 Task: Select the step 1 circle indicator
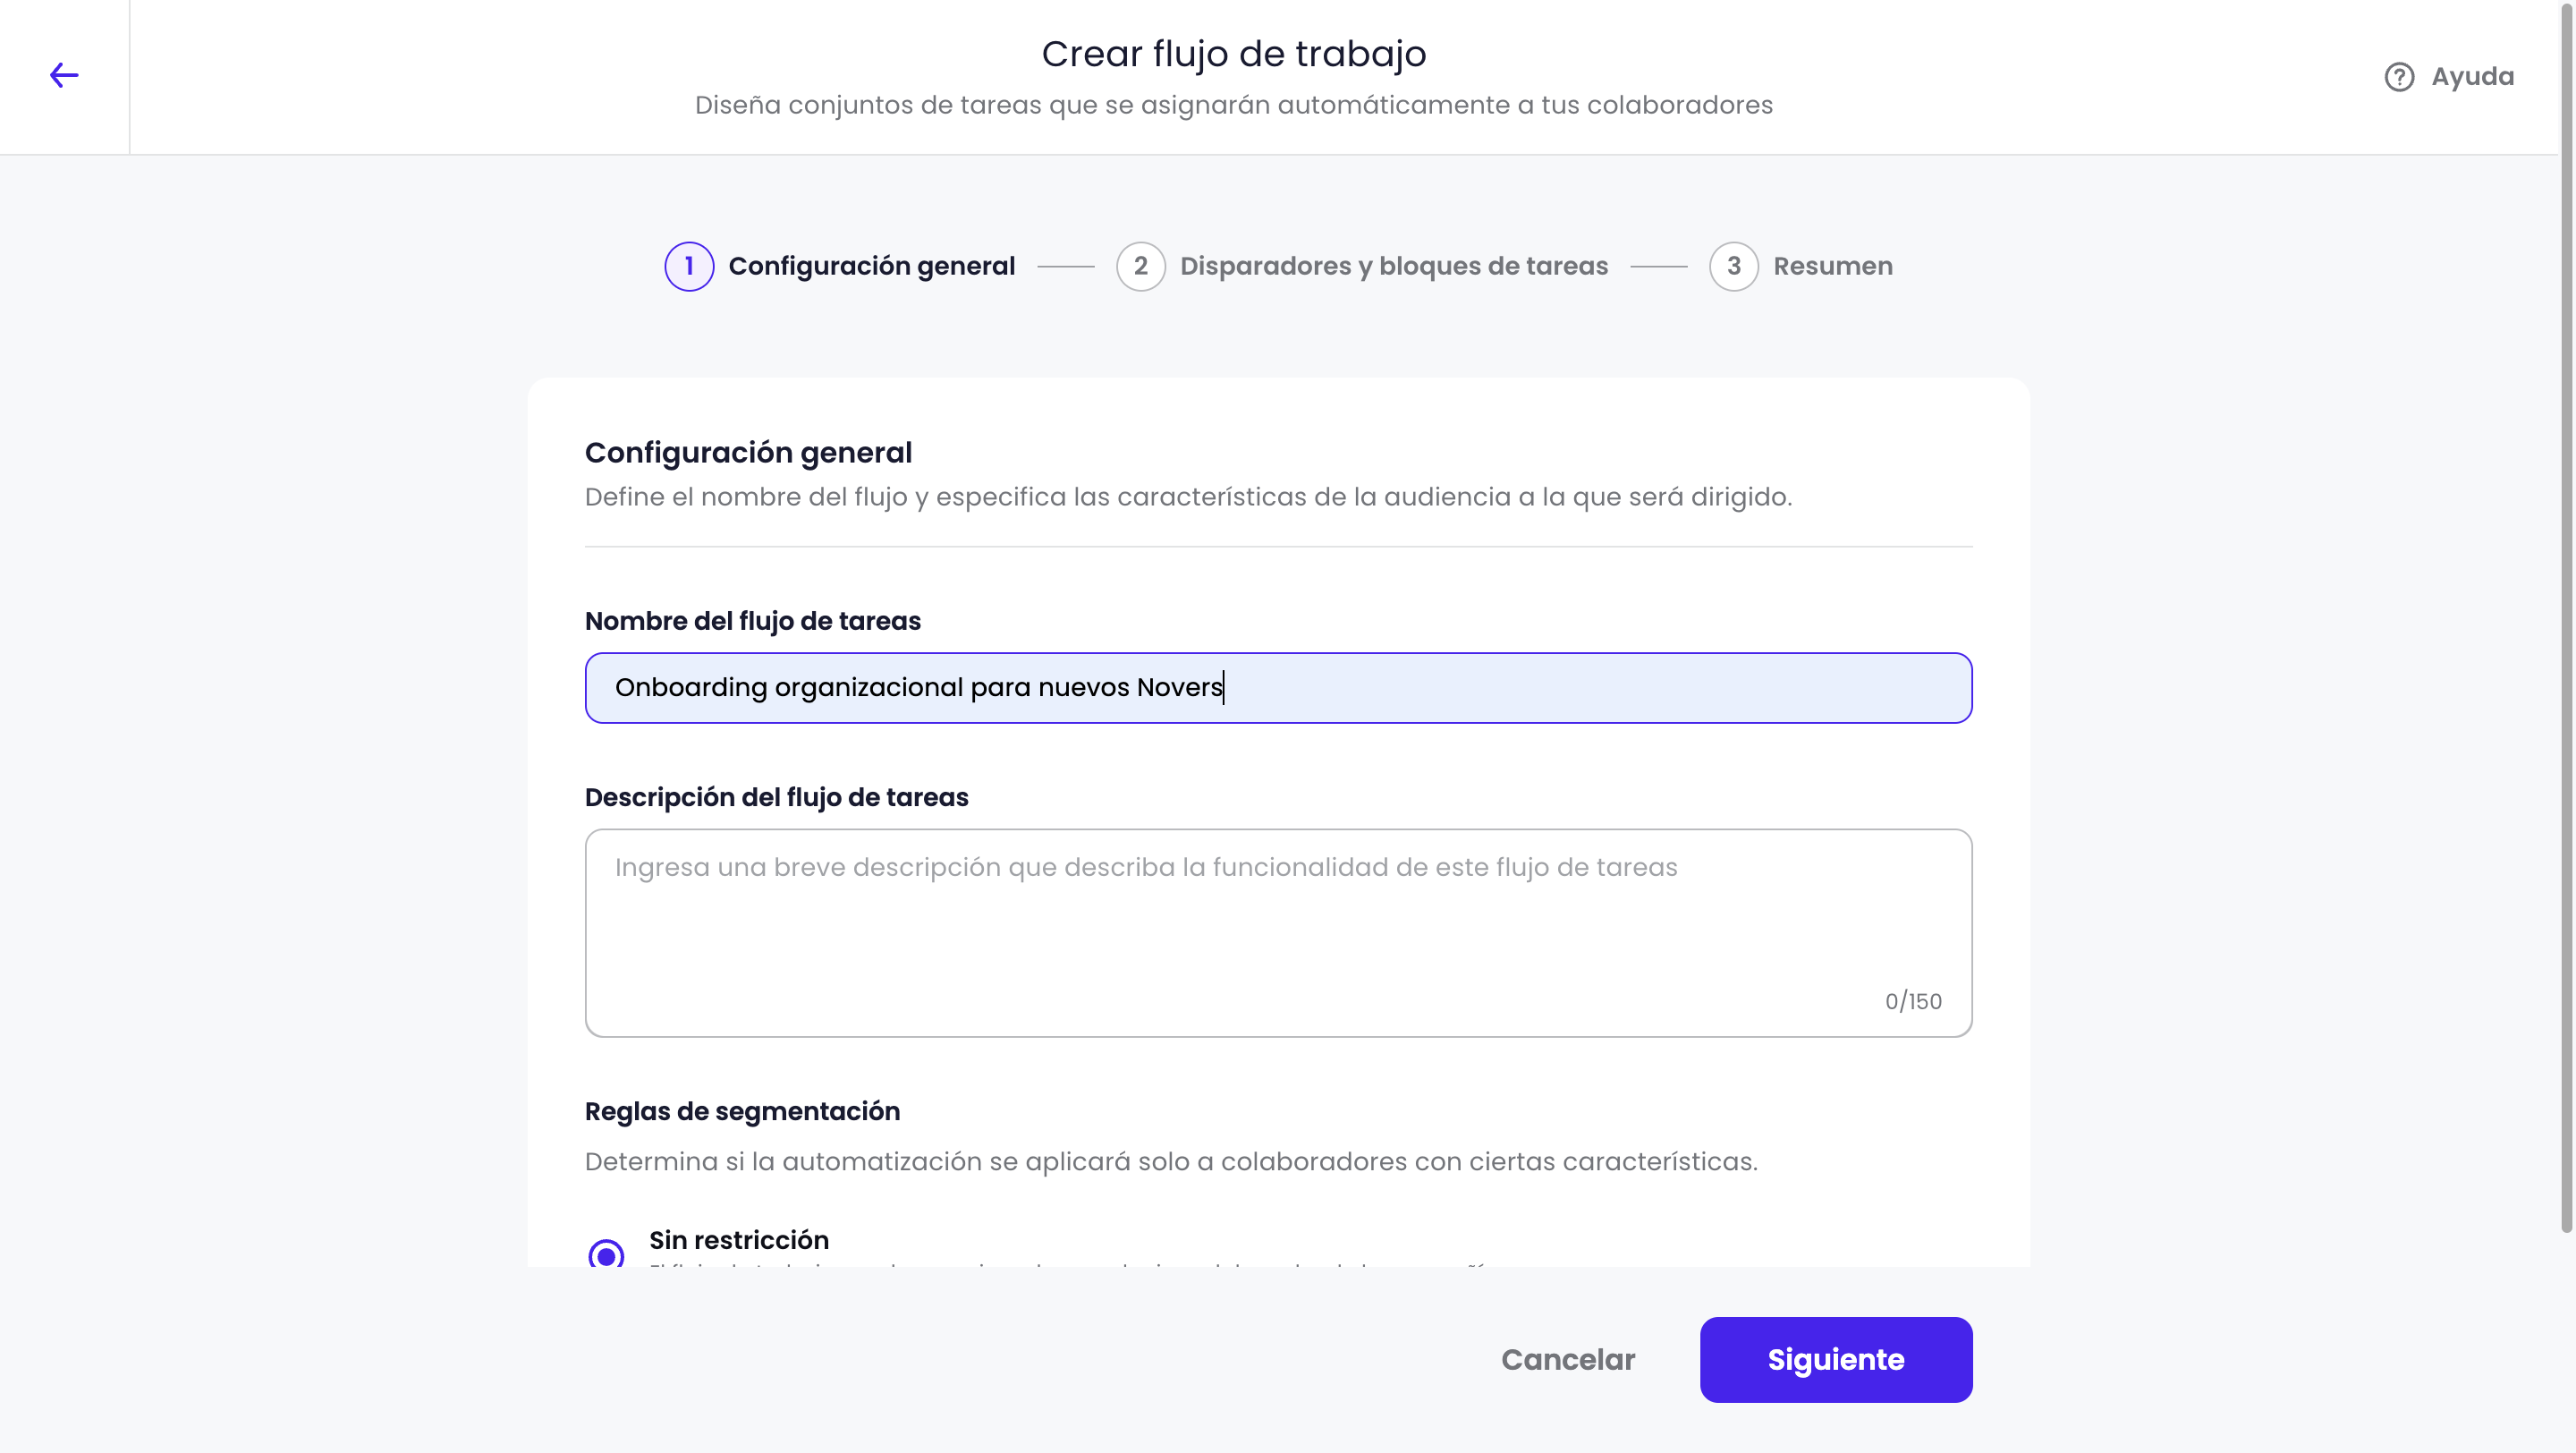(x=689, y=266)
